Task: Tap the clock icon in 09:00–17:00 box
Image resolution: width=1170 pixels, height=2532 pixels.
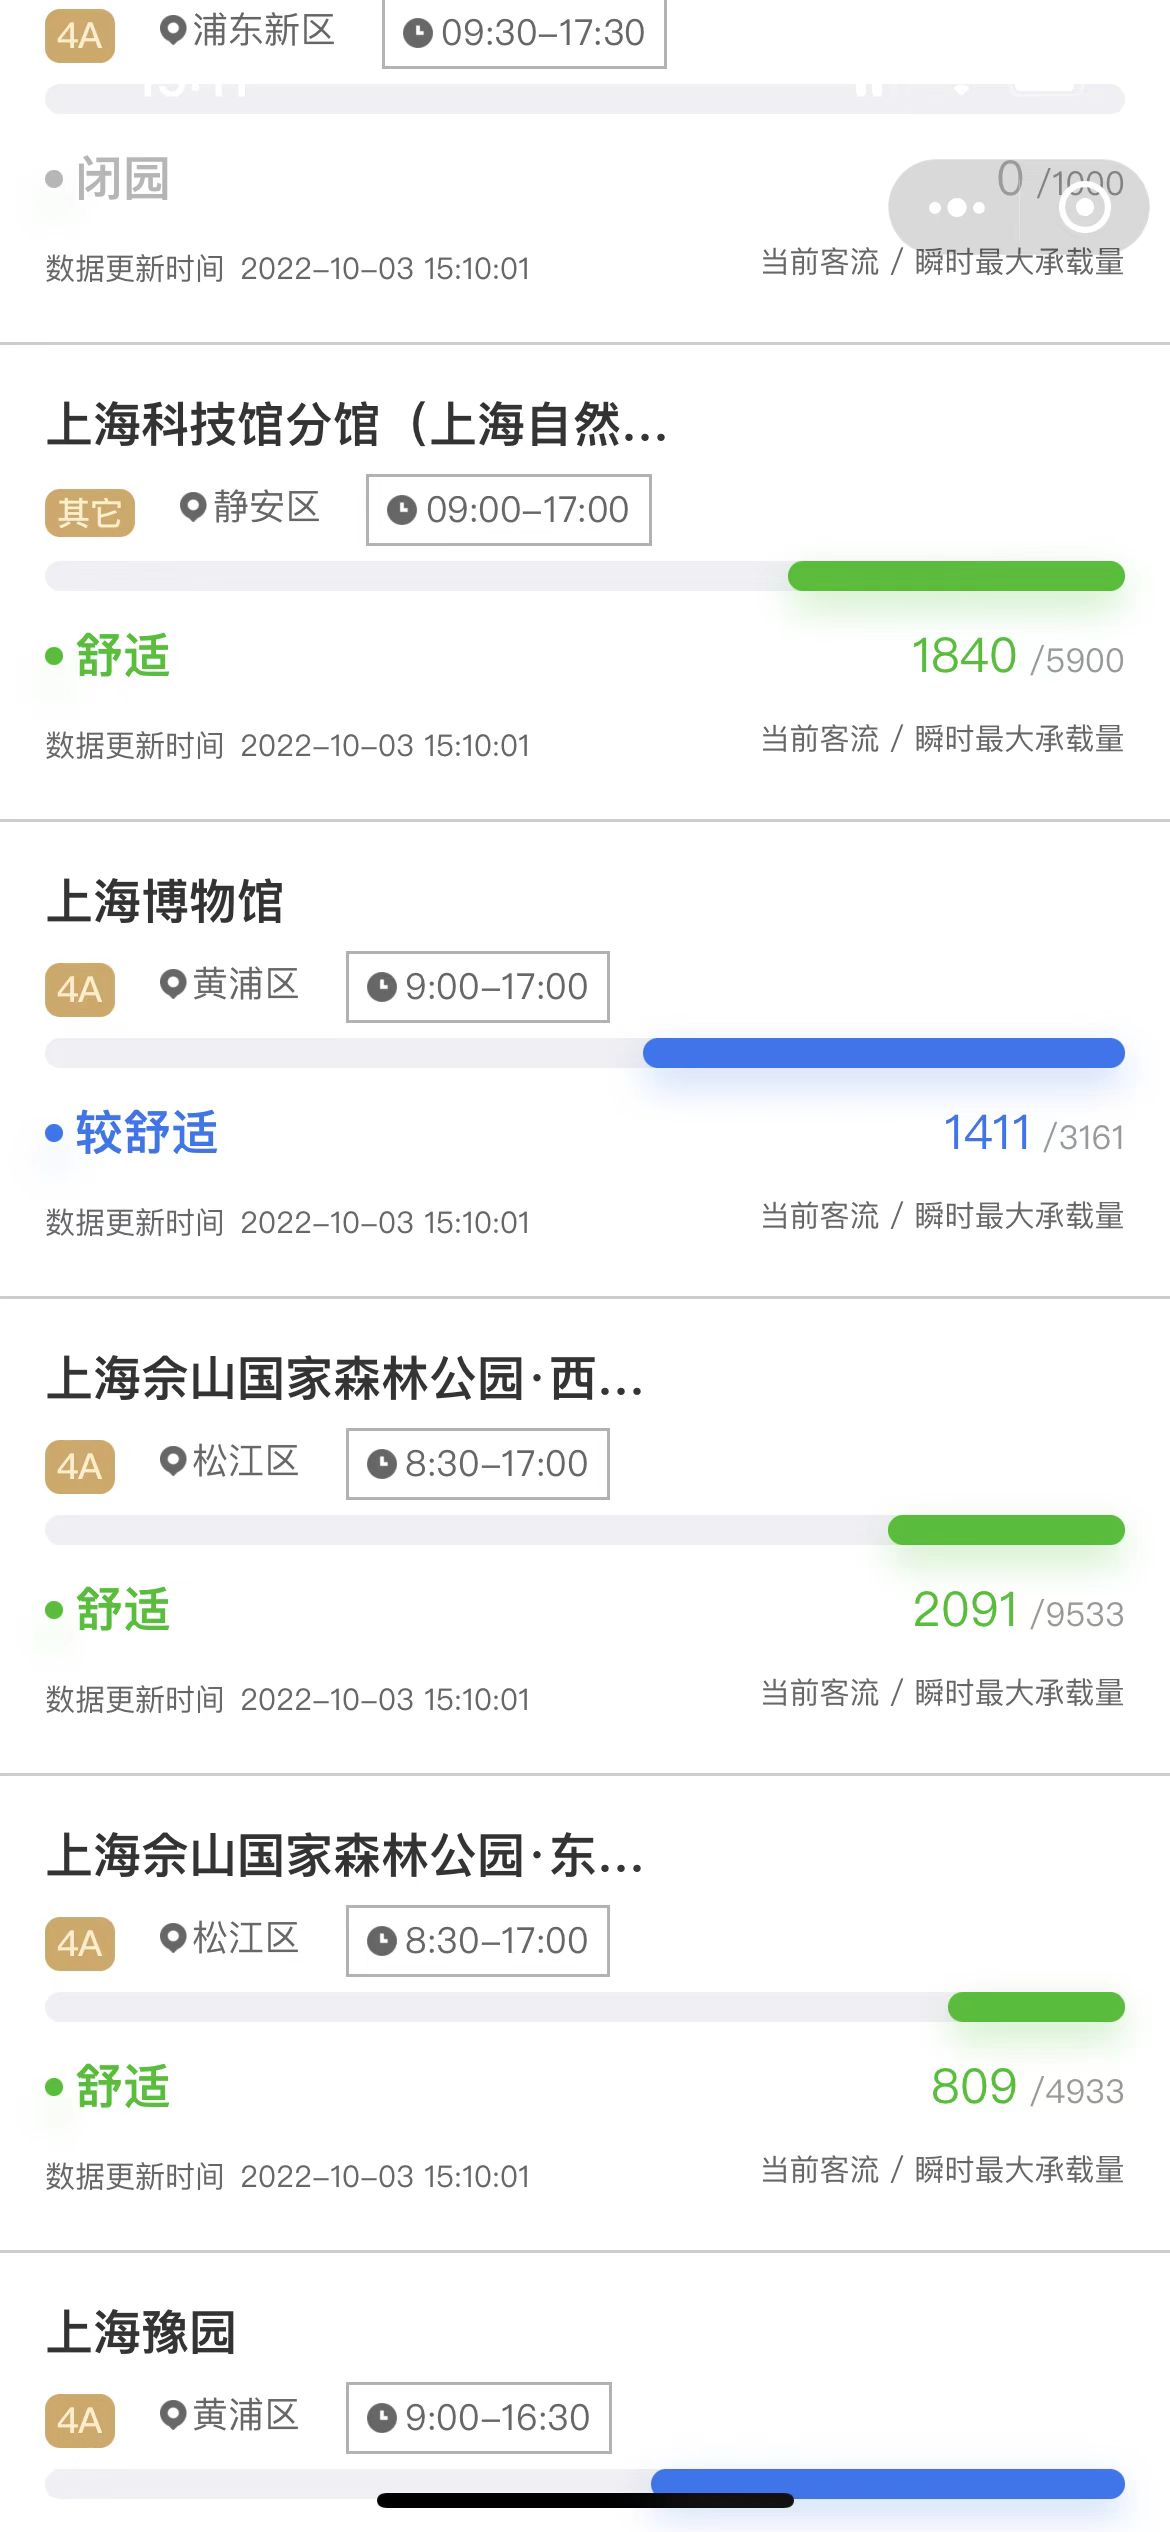Action: click(401, 511)
